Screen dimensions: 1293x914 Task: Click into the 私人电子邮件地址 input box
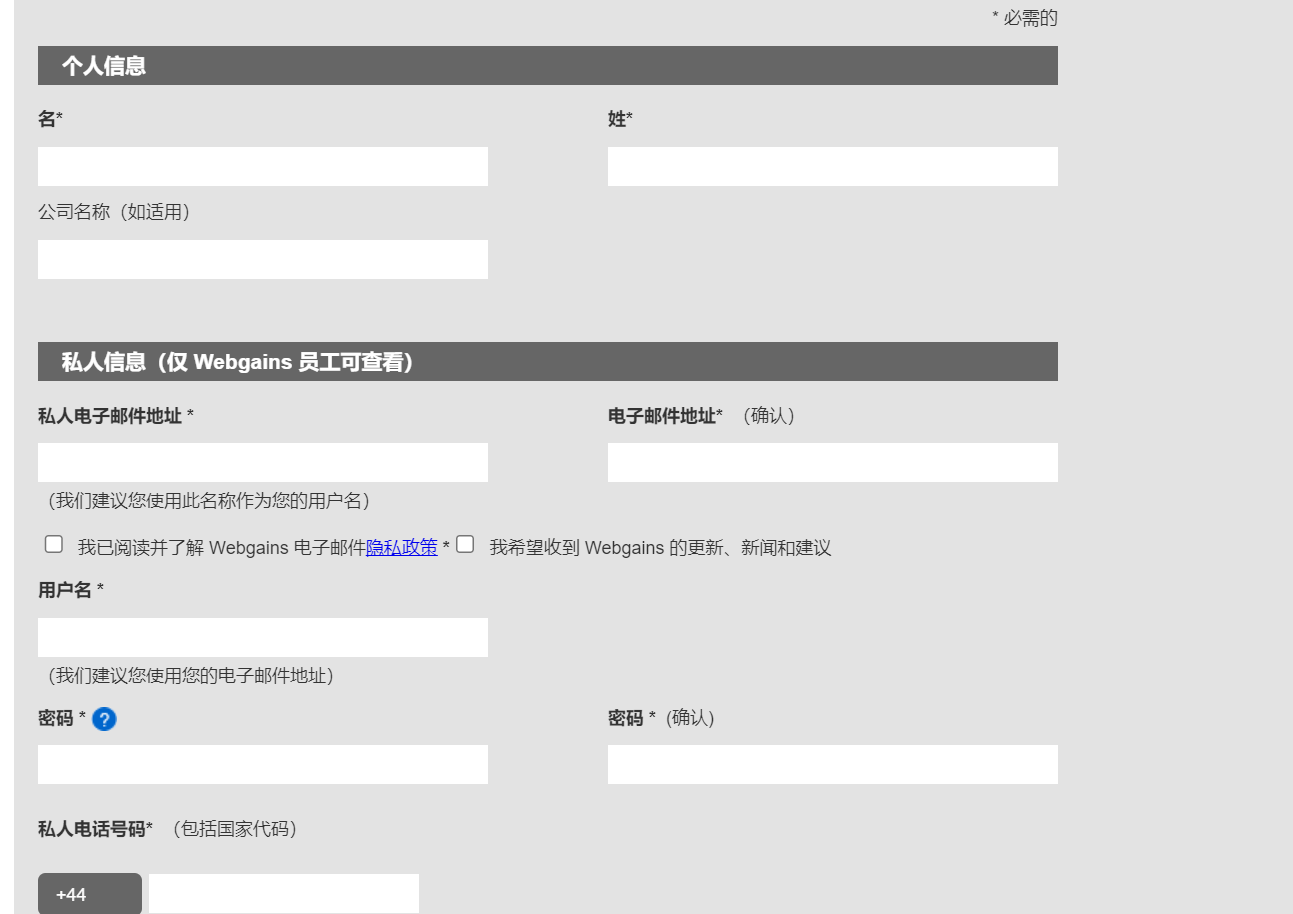263,462
